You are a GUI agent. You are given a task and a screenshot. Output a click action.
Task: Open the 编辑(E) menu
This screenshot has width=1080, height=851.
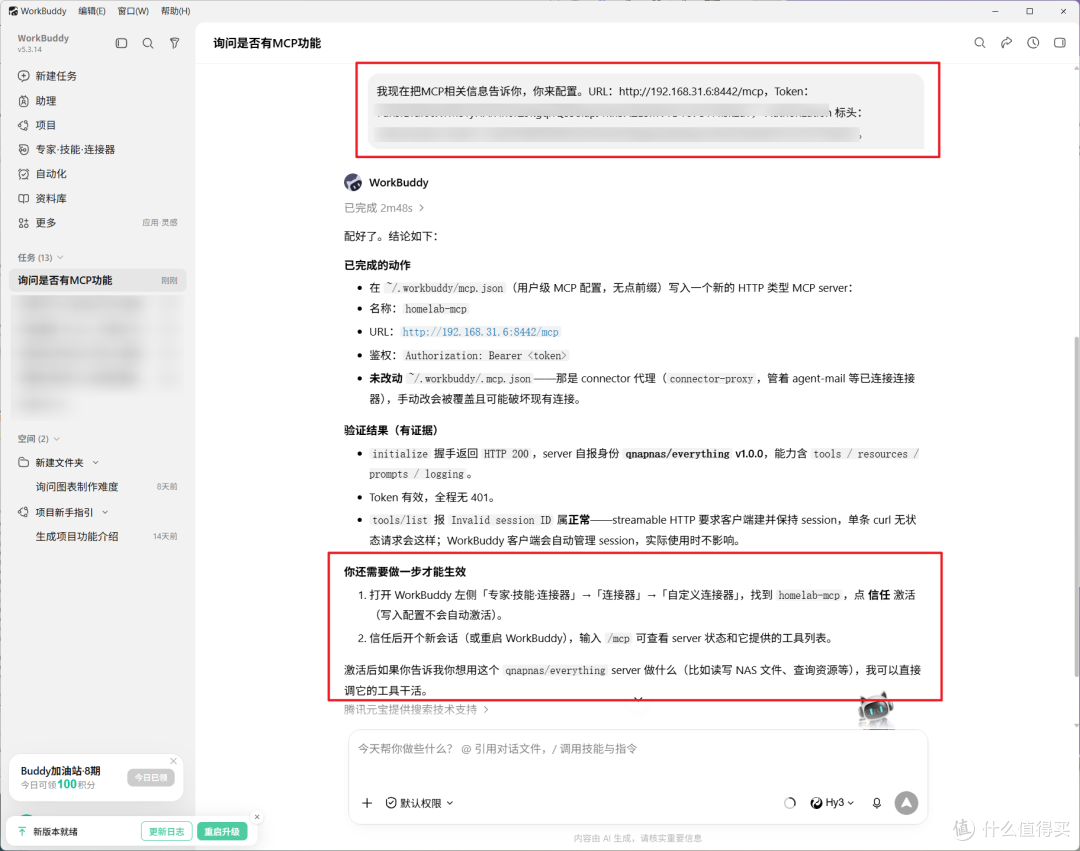[92, 11]
